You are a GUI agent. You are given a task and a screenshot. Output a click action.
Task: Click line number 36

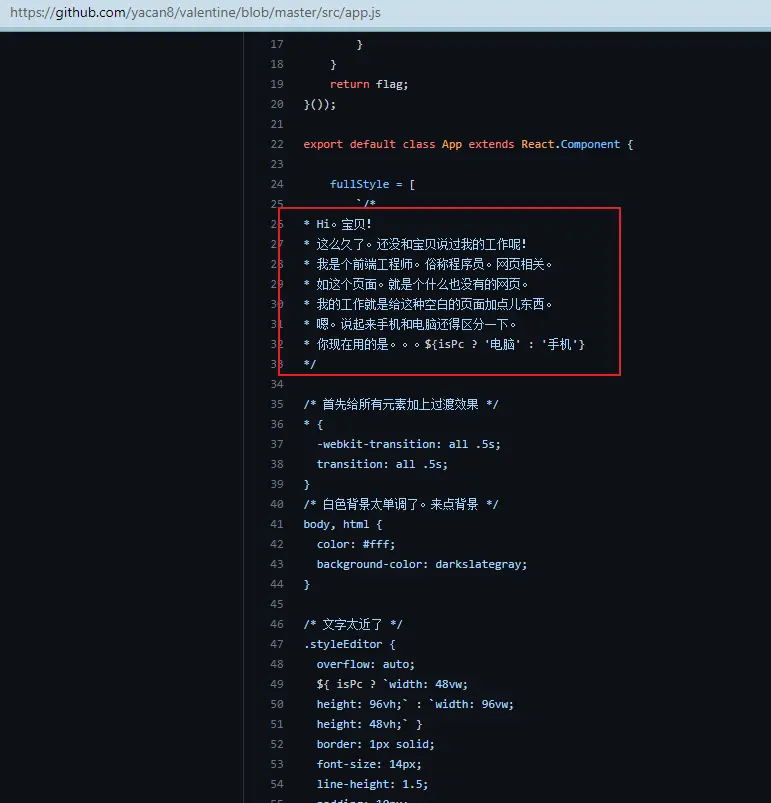(276, 425)
